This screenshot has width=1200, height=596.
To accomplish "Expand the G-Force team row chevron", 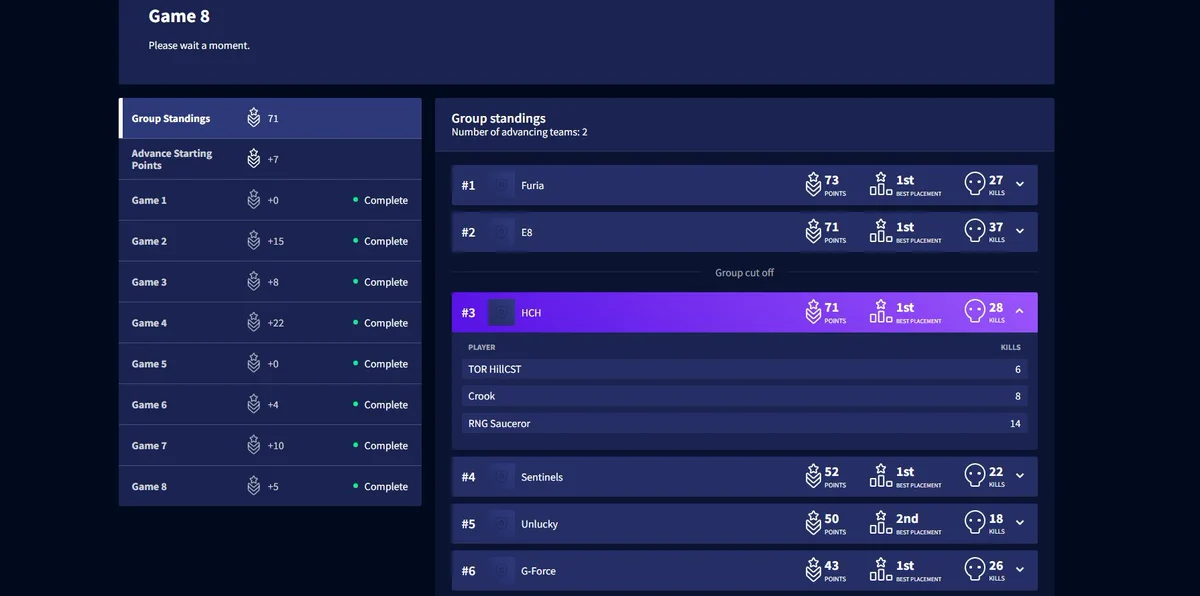I will (x=1020, y=571).
